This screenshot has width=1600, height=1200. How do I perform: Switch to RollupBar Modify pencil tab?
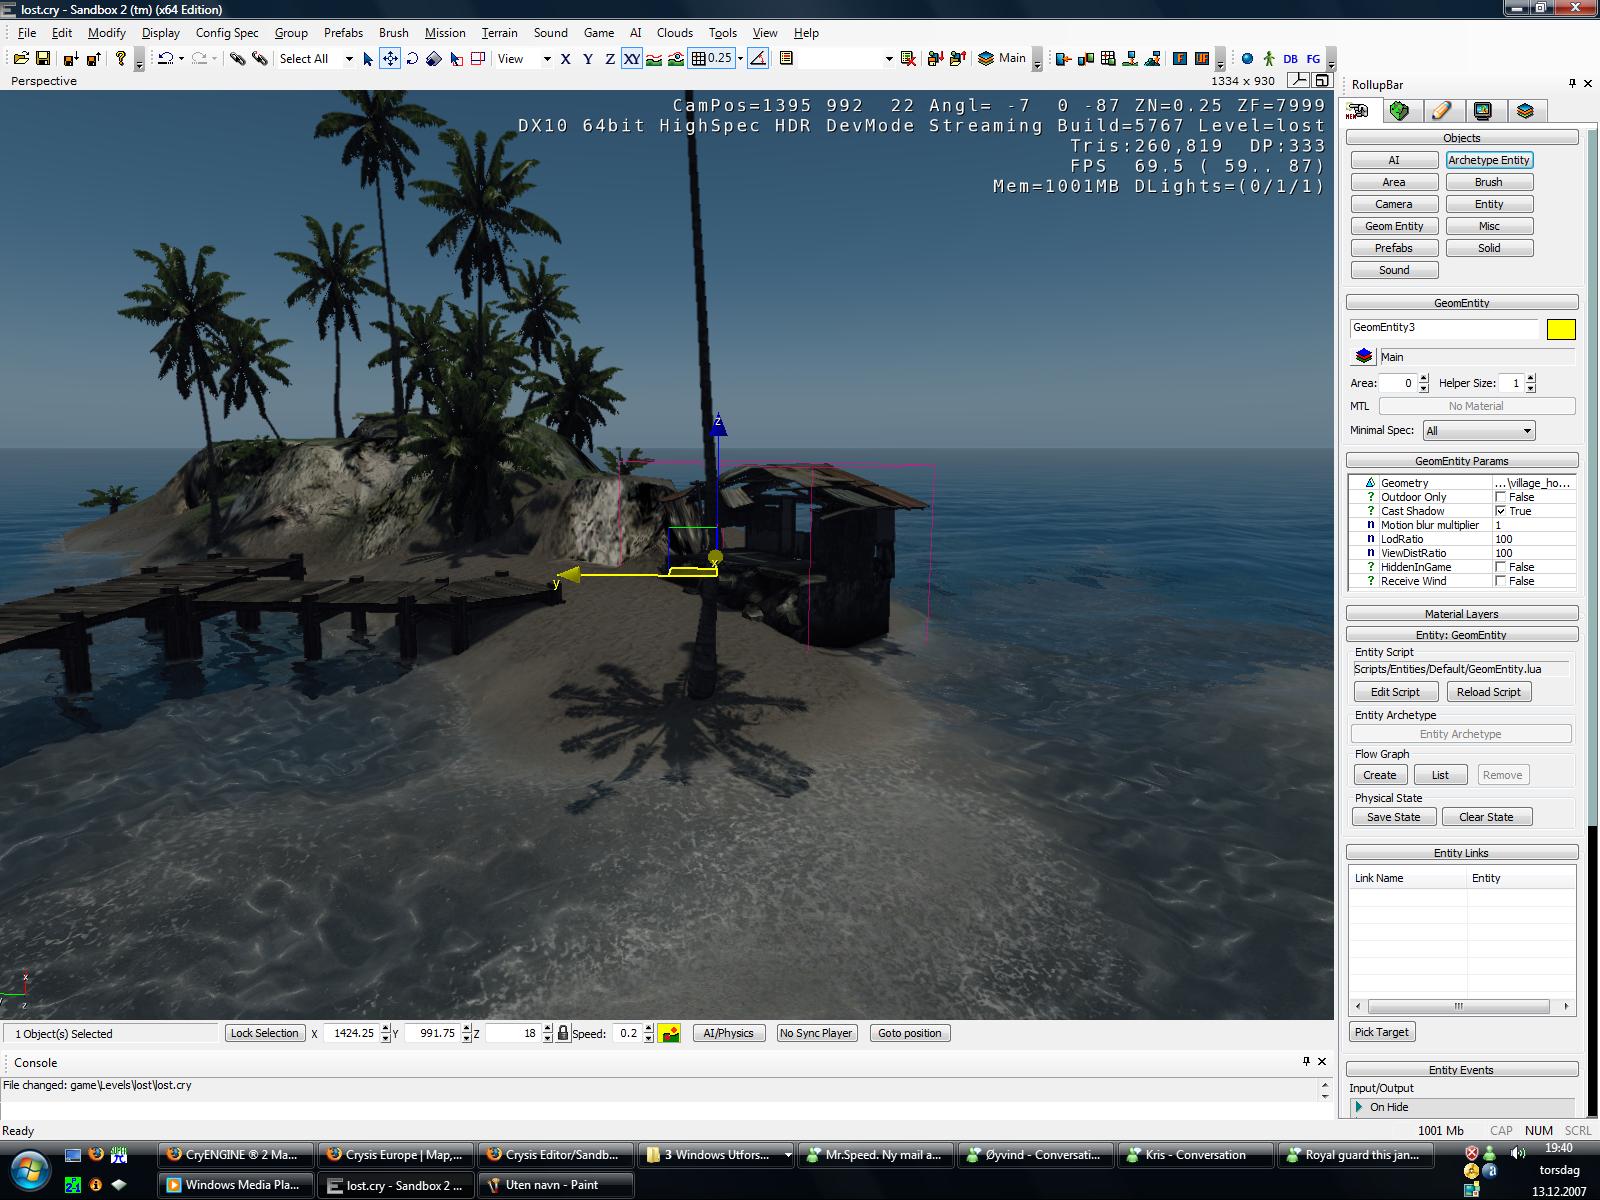coord(1441,111)
